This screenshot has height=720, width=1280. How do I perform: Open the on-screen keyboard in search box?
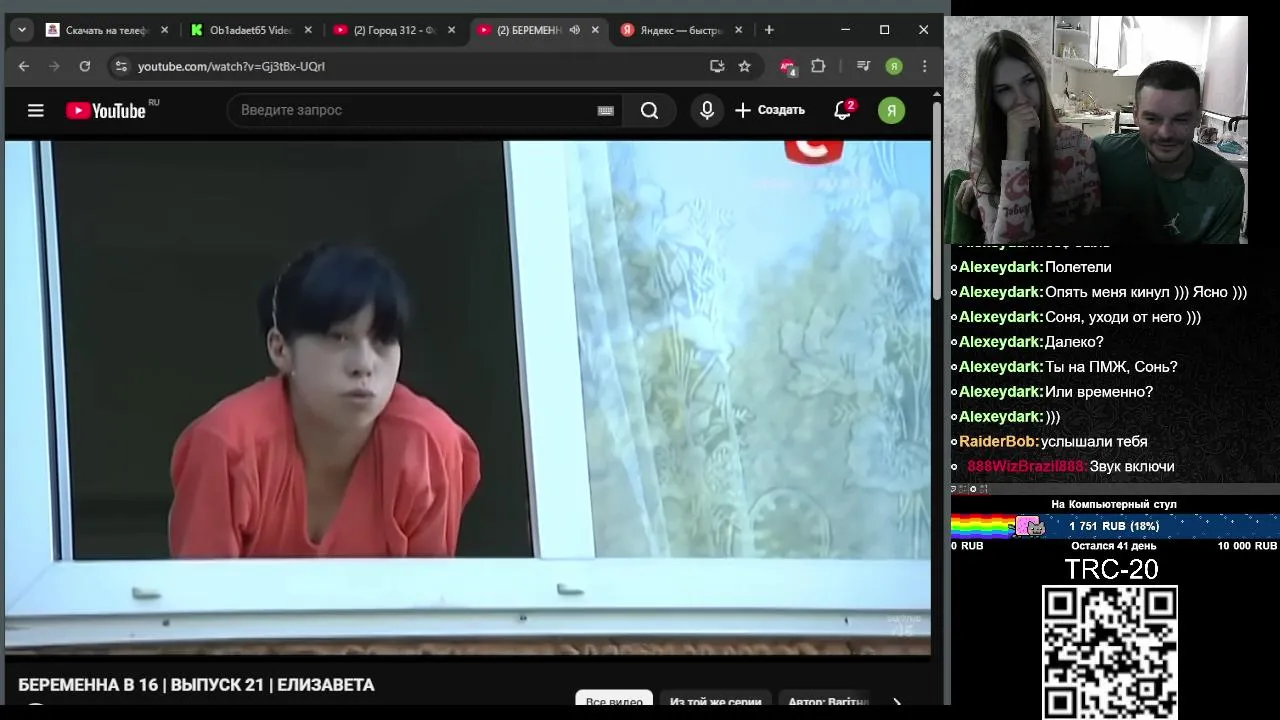tap(605, 111)
